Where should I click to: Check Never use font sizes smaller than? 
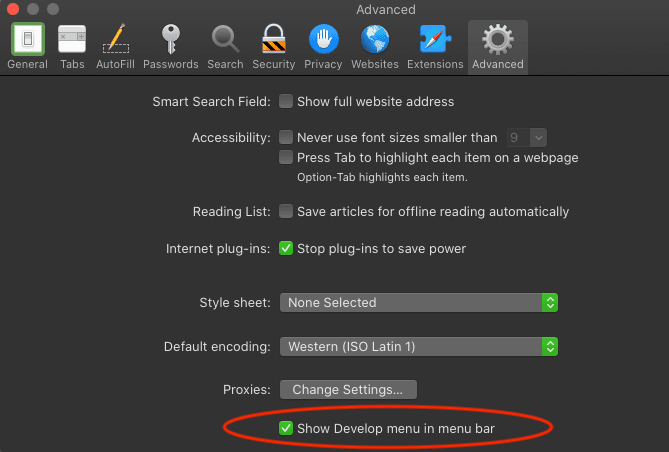(286, 138)
